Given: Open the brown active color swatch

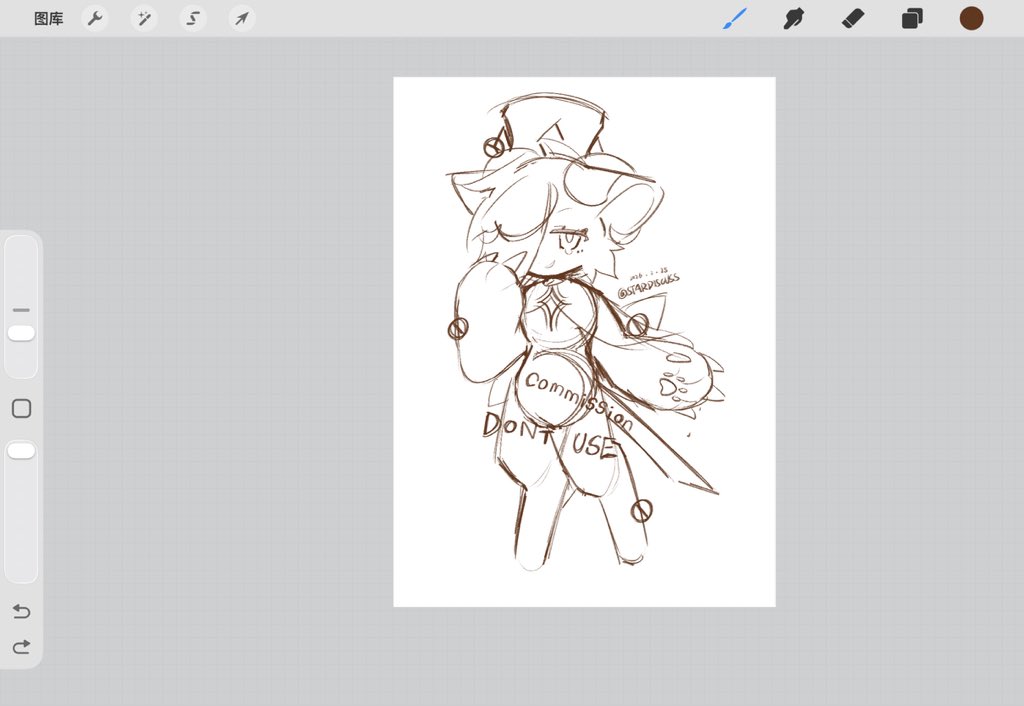Looking at the screenshot, I should click(x=971, y=18).
